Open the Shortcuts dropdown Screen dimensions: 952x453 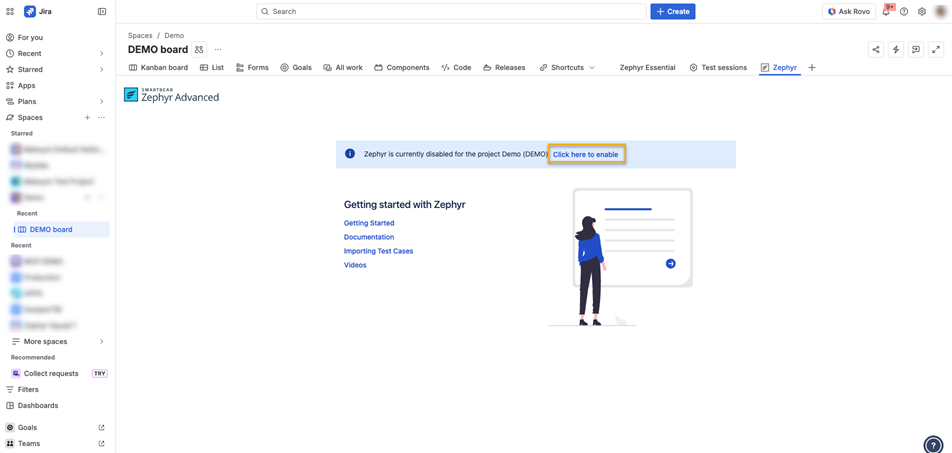point(567,67)
